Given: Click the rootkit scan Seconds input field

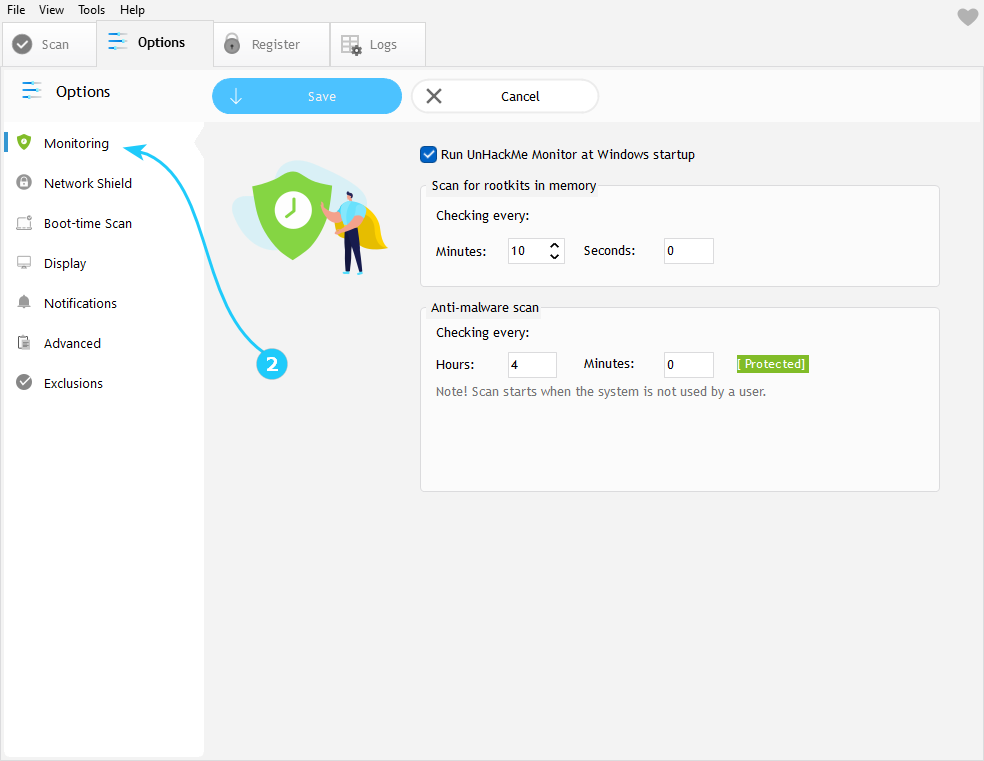Looking at the screenshot, I should pos(688,251).
